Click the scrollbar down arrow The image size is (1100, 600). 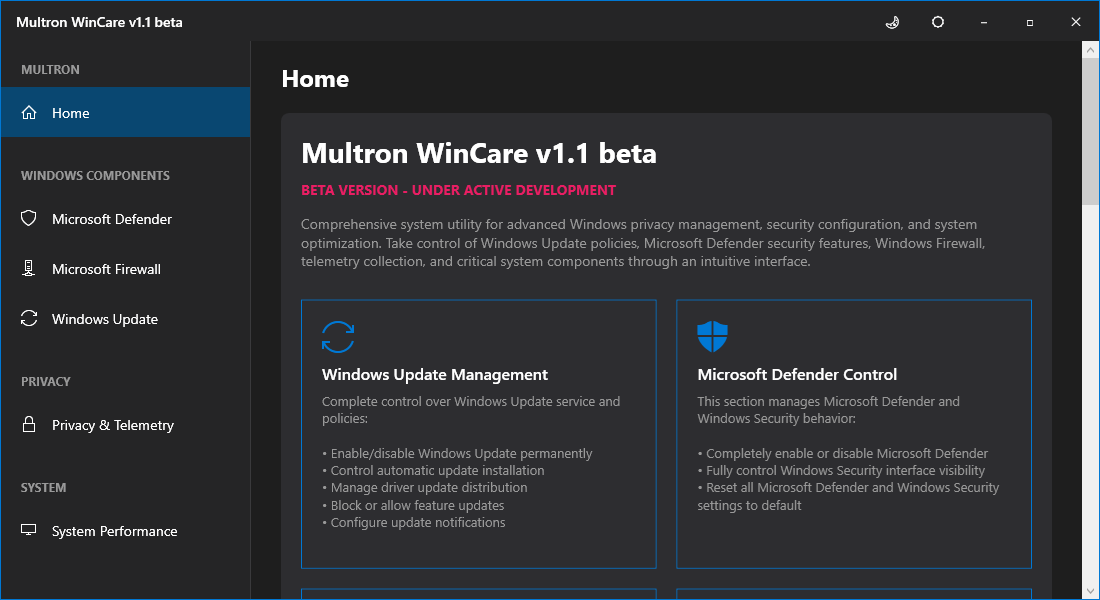(x=1090, y=591)
